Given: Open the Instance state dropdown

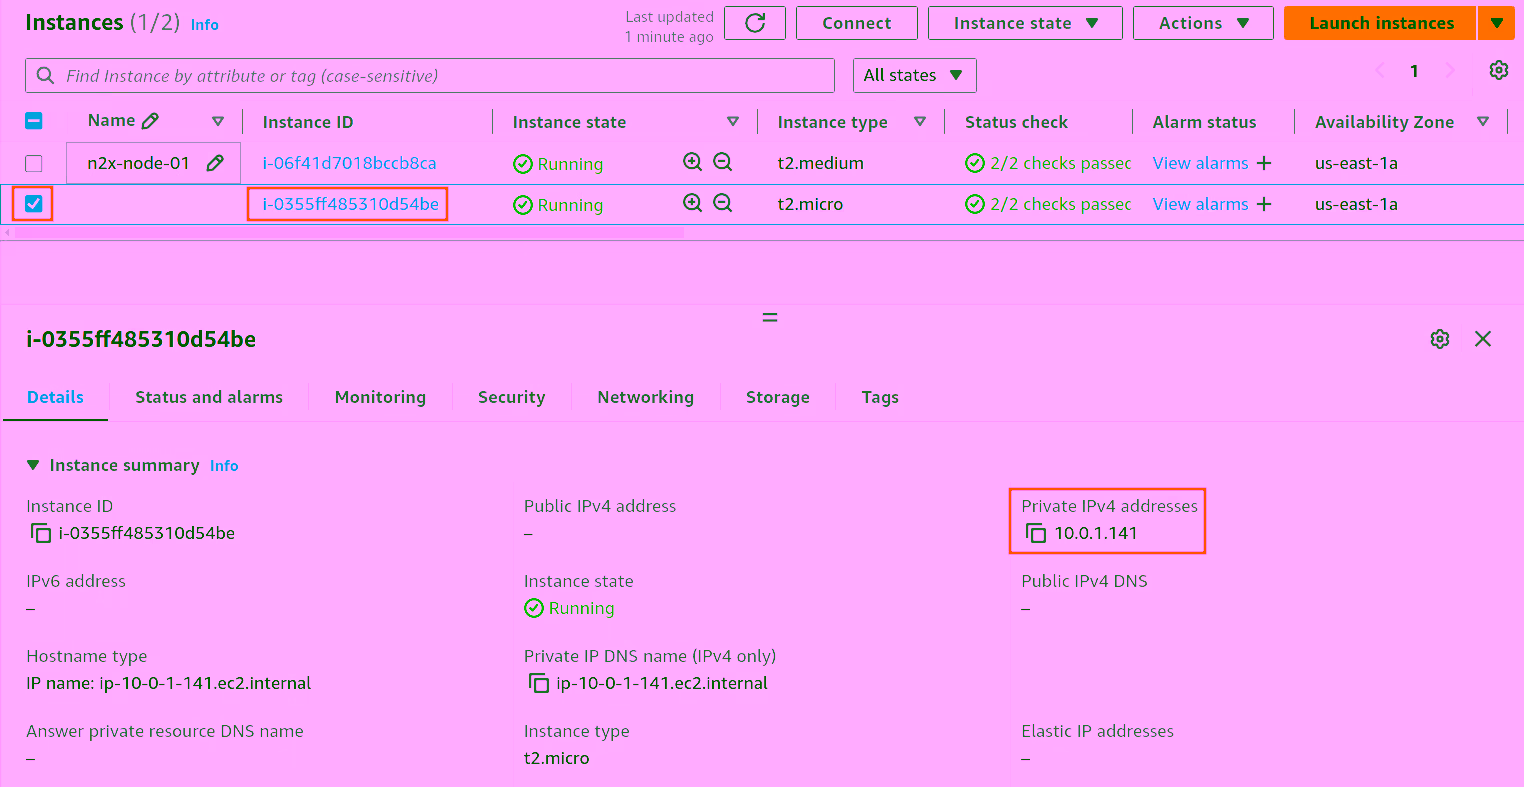Looking at the screenshot, I should (x=1024, y=22).
